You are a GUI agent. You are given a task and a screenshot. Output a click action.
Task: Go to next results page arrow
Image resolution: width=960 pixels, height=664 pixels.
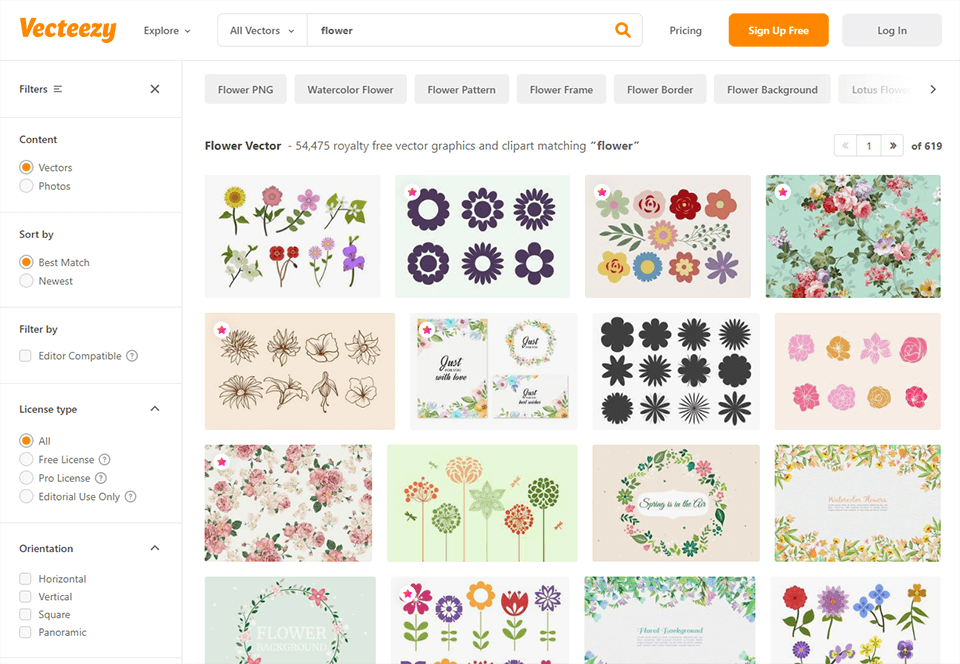coord(893,146)
